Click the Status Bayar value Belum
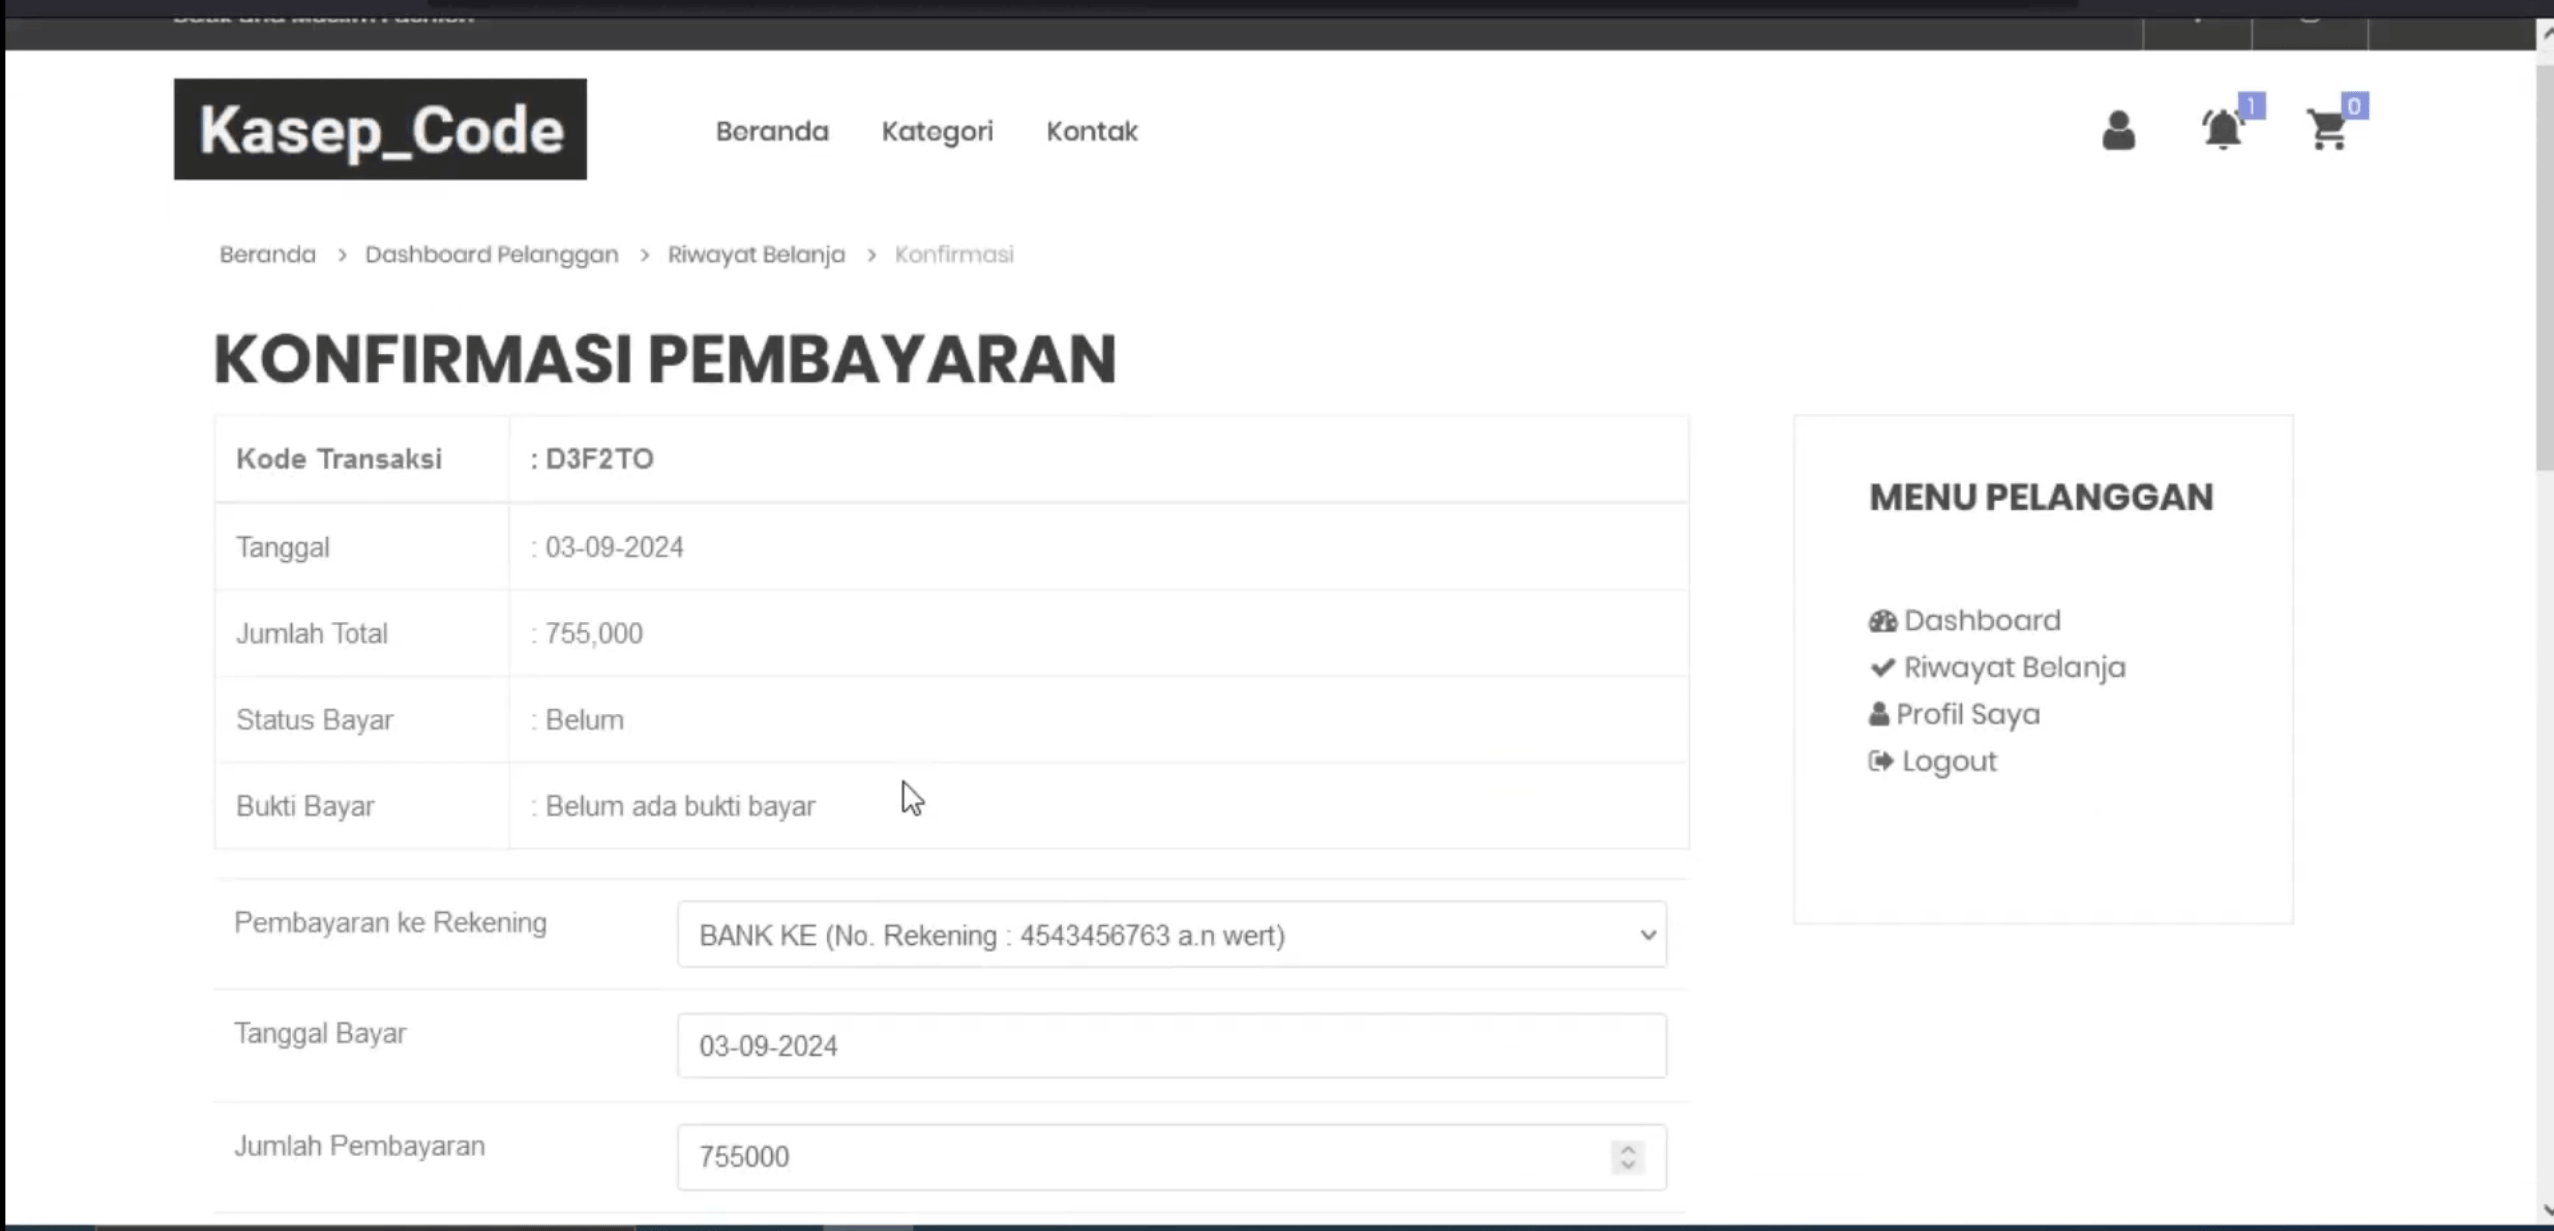The image size is (2554, 1231). [584, 720]
